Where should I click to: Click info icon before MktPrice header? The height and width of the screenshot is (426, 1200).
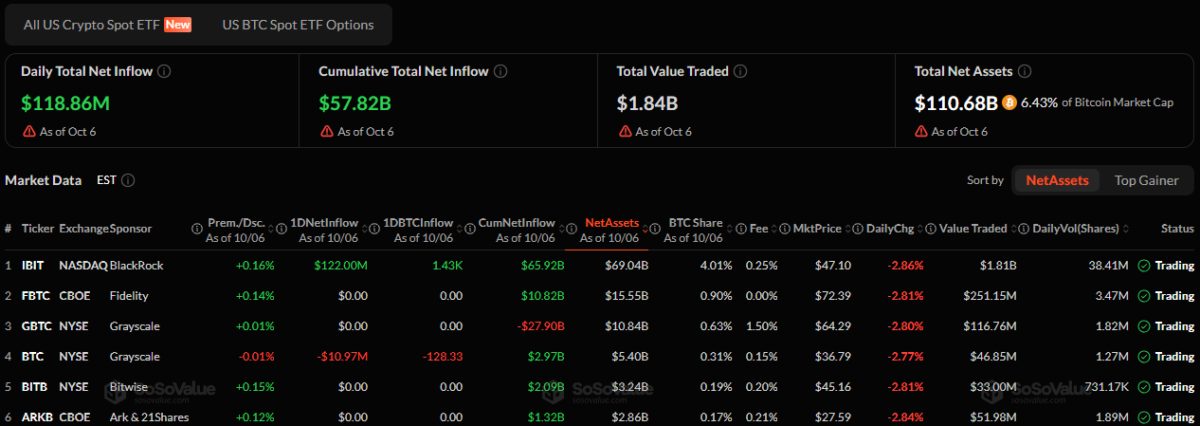[784, 229]
